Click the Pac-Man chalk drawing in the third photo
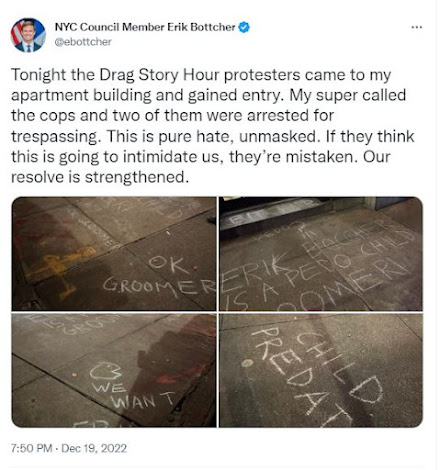Viewport: 440px width, 470px height. click(106, 371)
